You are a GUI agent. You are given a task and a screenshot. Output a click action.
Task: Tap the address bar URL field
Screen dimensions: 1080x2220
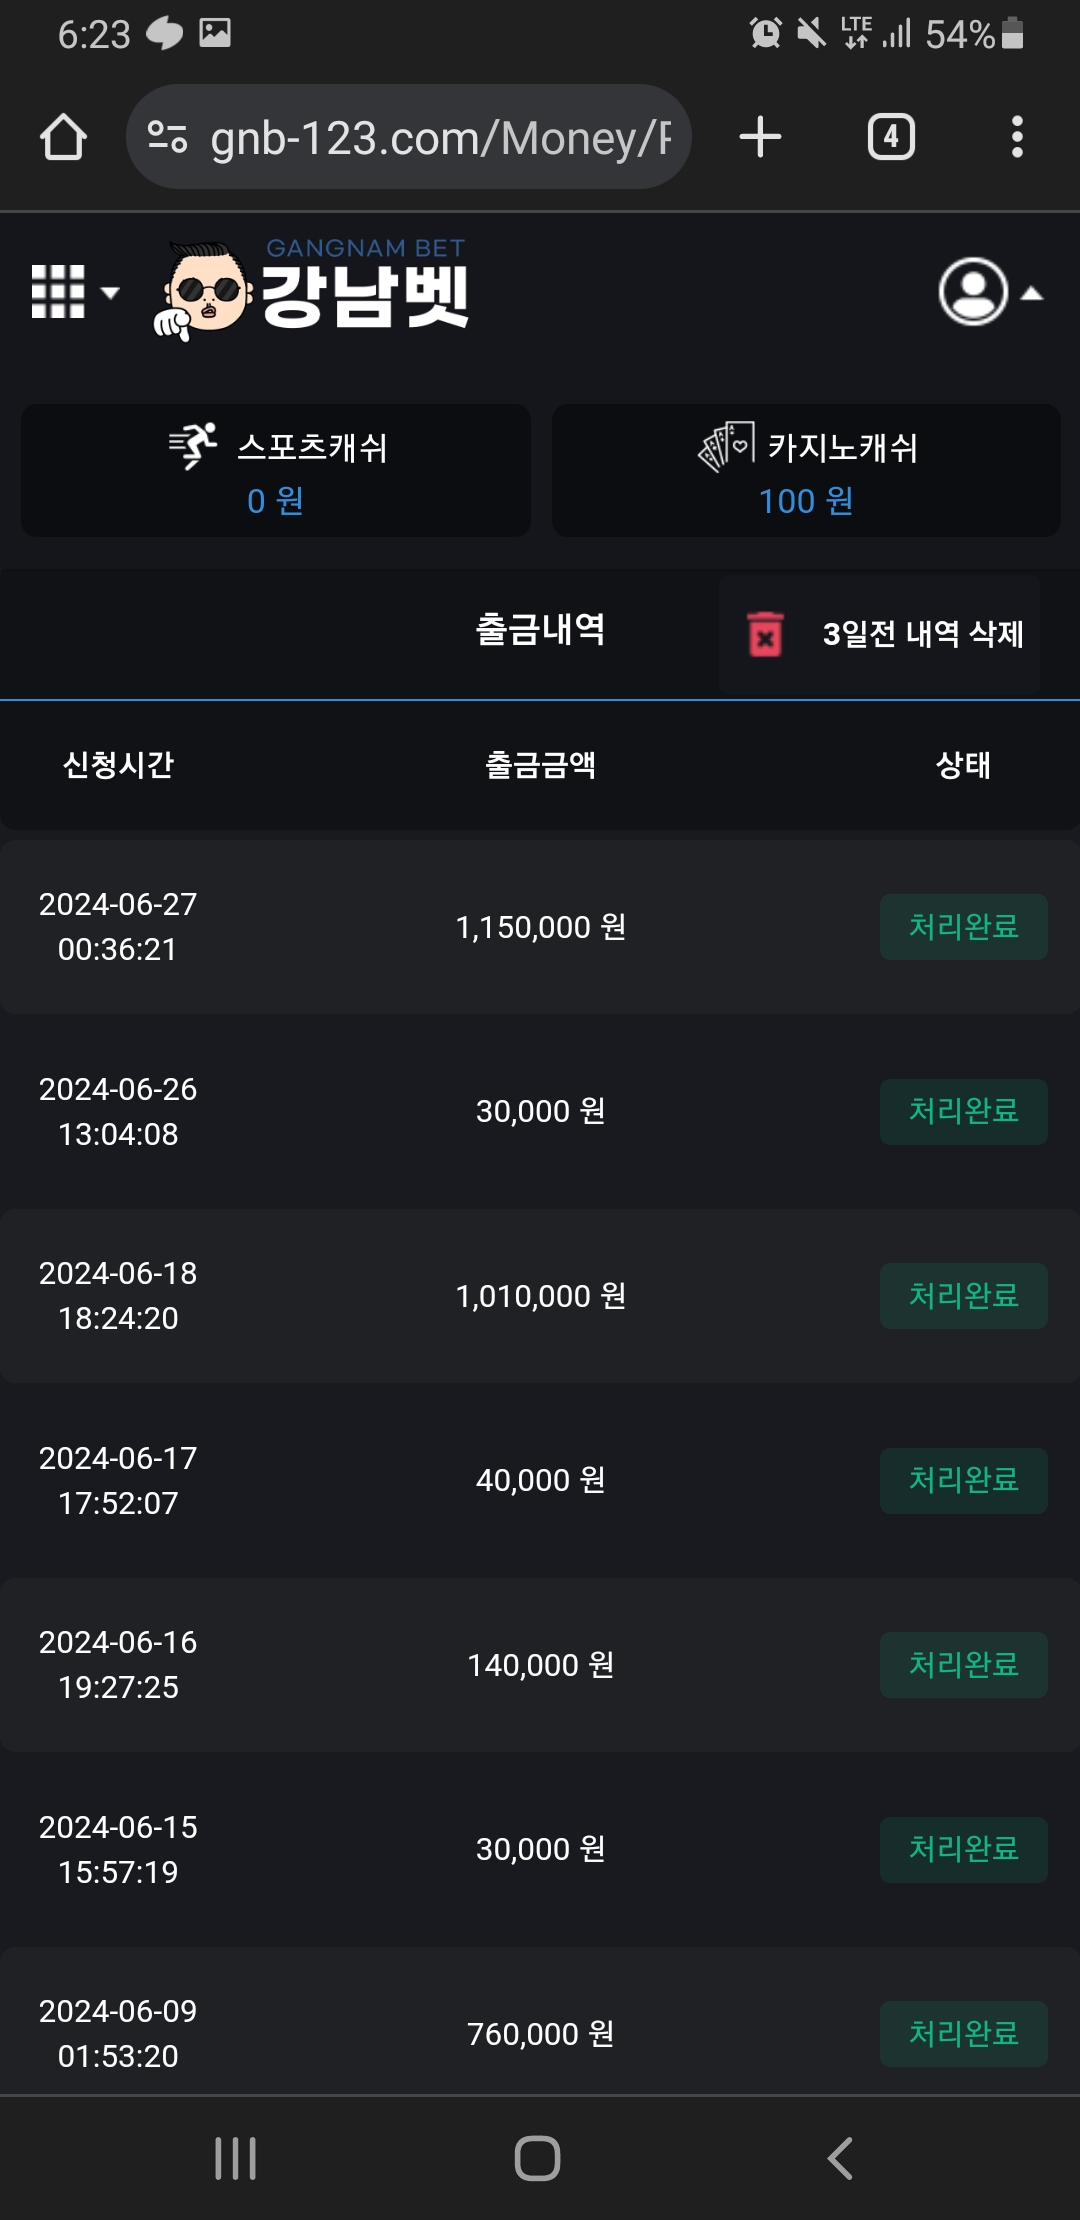coord(440,137)
